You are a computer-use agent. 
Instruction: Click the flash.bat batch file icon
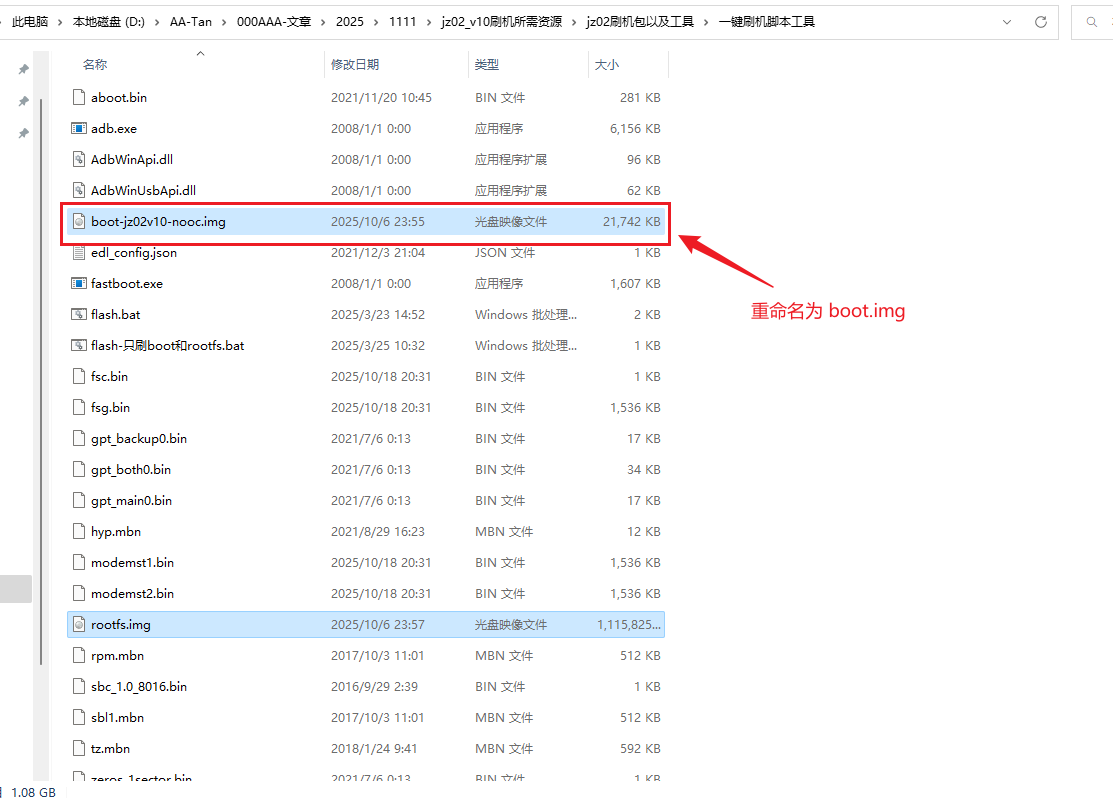coord(80,315)
